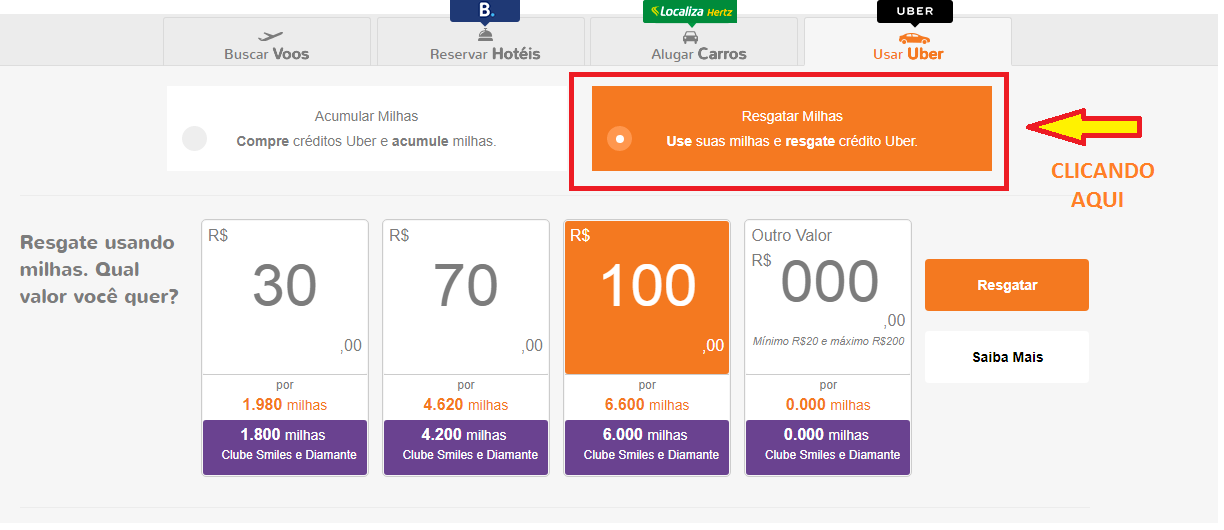Click the Outro Valor amount field
This screenshot has width=1224, height=530.
829,284
